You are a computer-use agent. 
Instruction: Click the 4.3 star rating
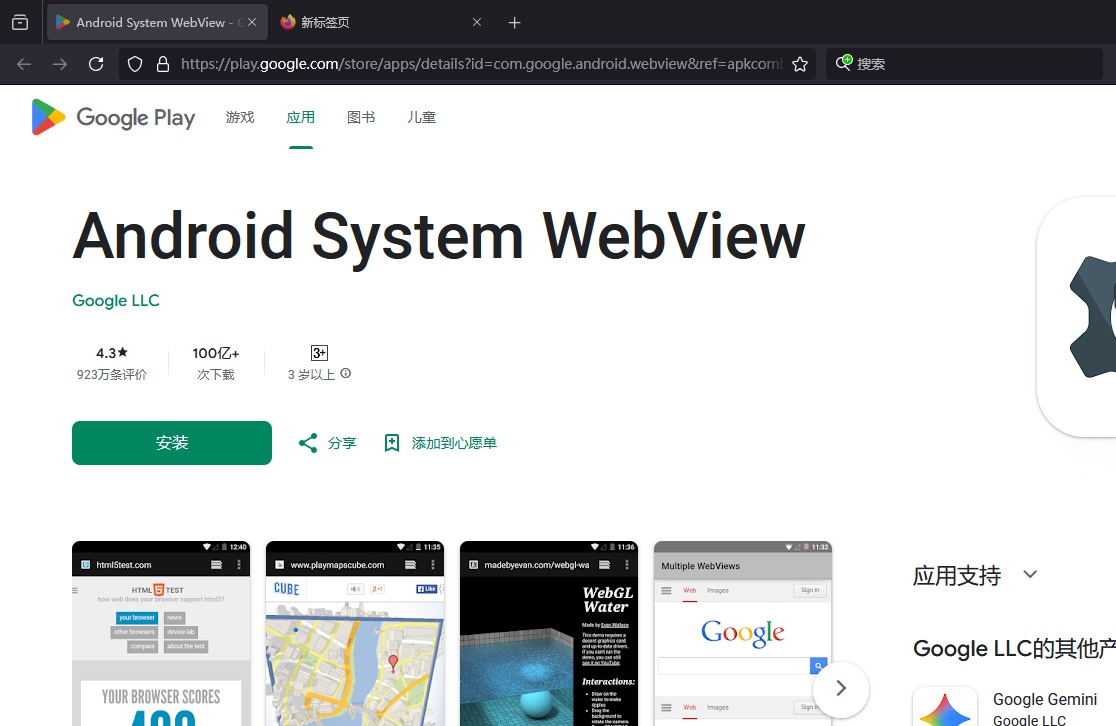click(x=112, y=353)
